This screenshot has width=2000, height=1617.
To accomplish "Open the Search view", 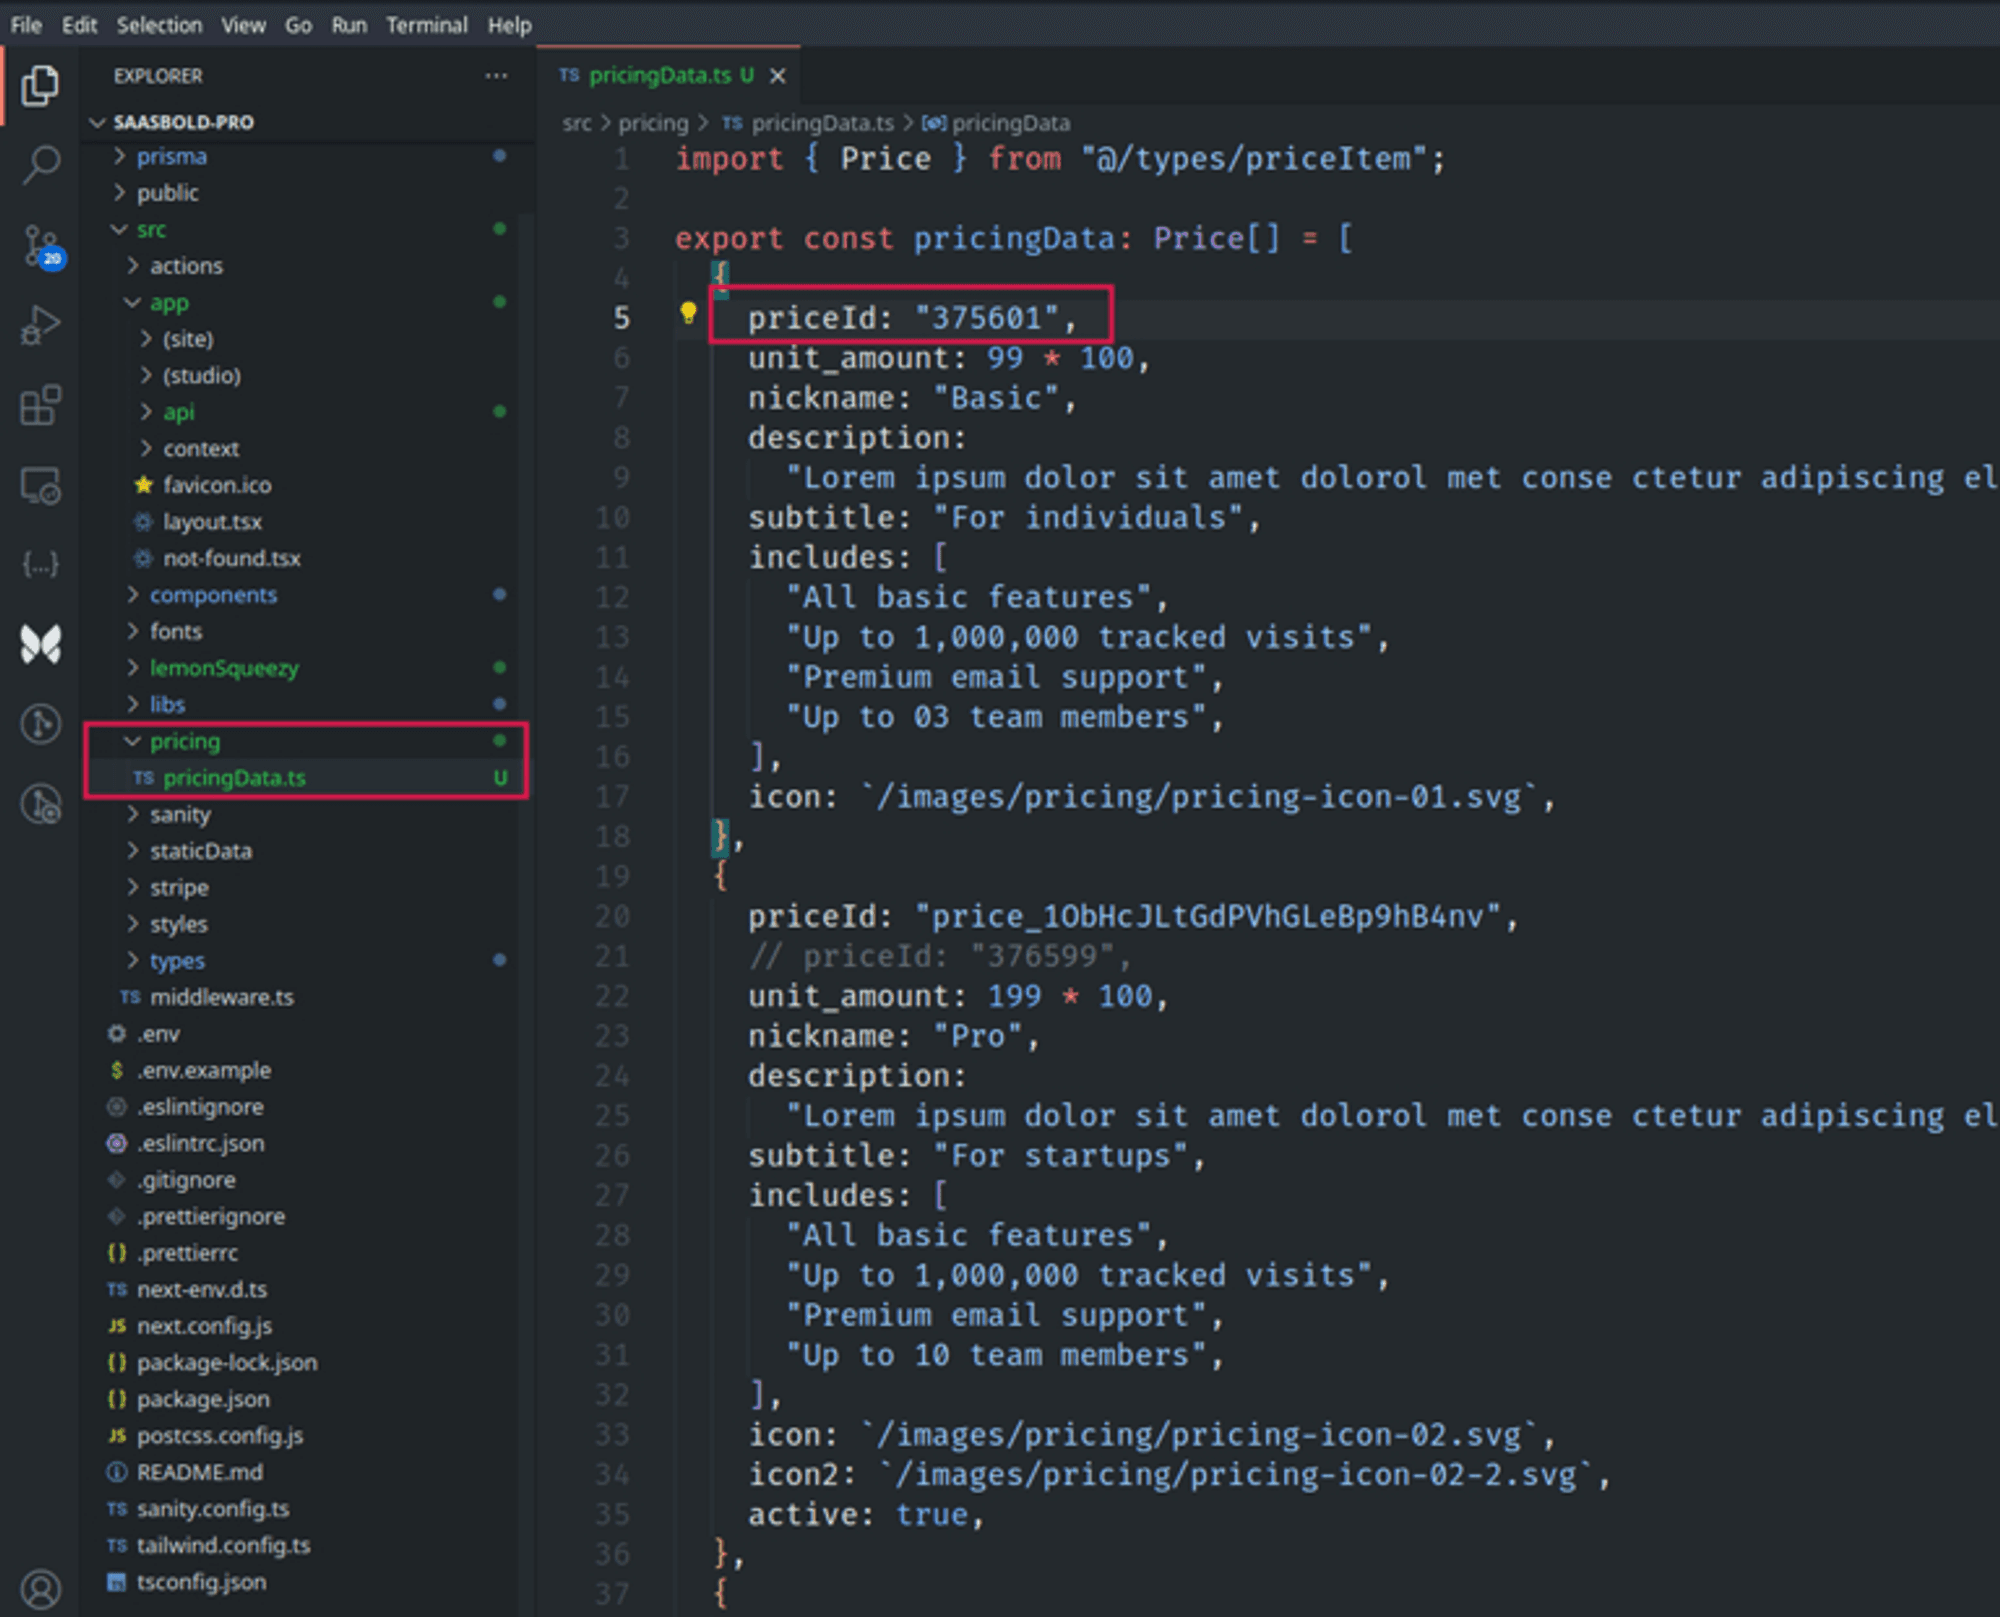I will tap(40, 165).
